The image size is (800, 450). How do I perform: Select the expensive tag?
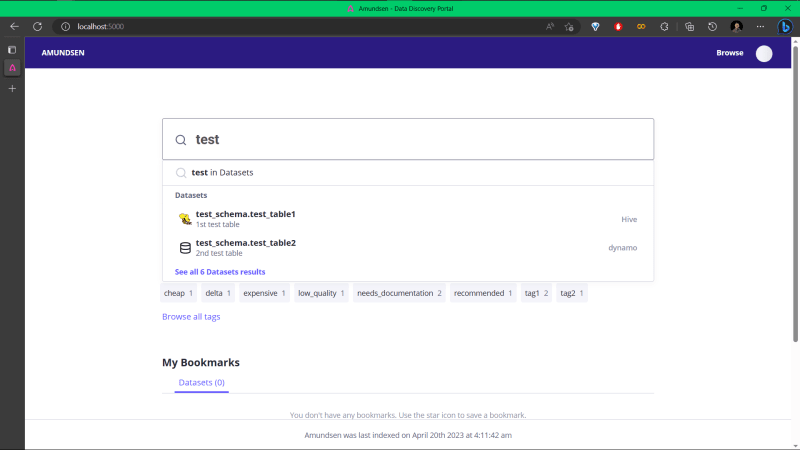click(x=264, y=293)
